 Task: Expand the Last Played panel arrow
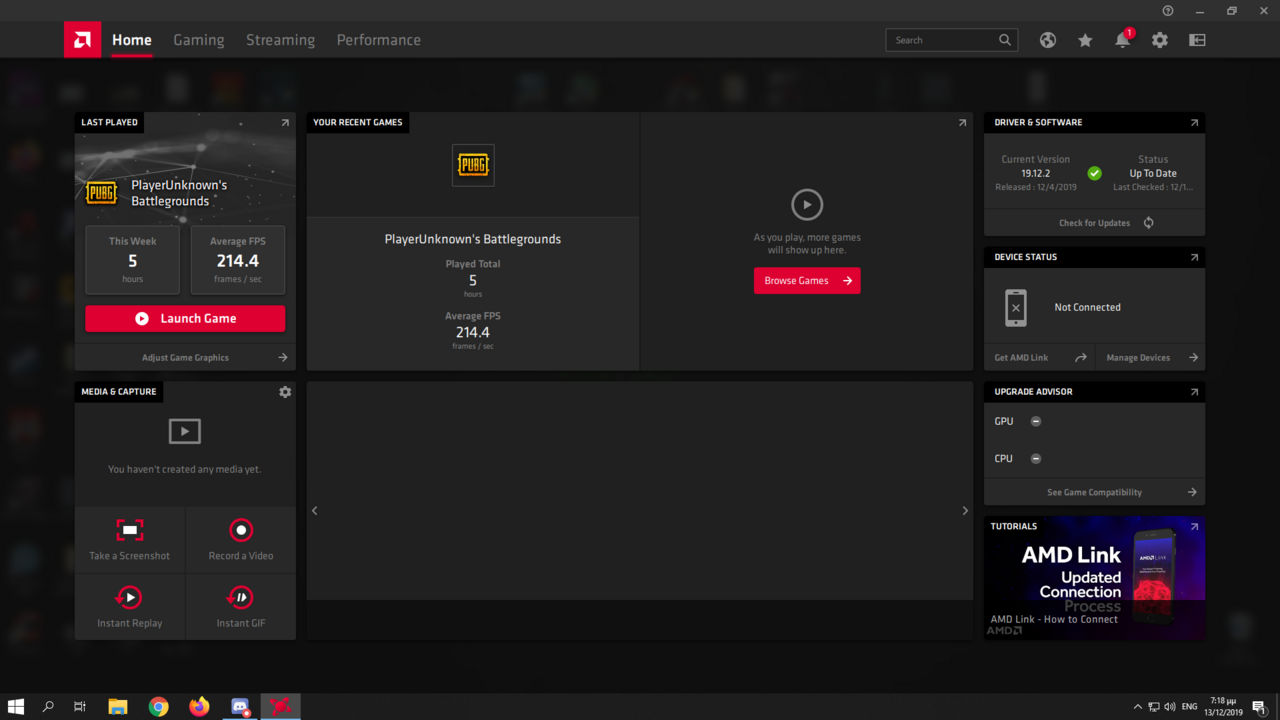point(285,123)
